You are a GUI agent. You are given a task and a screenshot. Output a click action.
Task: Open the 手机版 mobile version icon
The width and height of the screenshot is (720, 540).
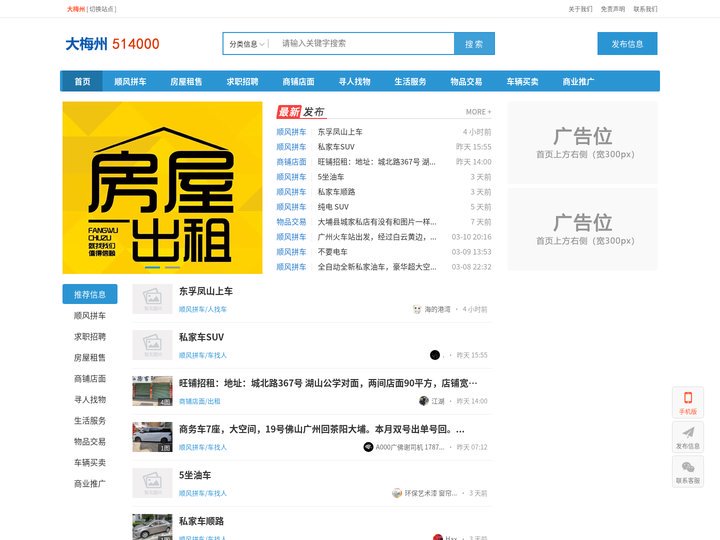(x=687, y=402)
